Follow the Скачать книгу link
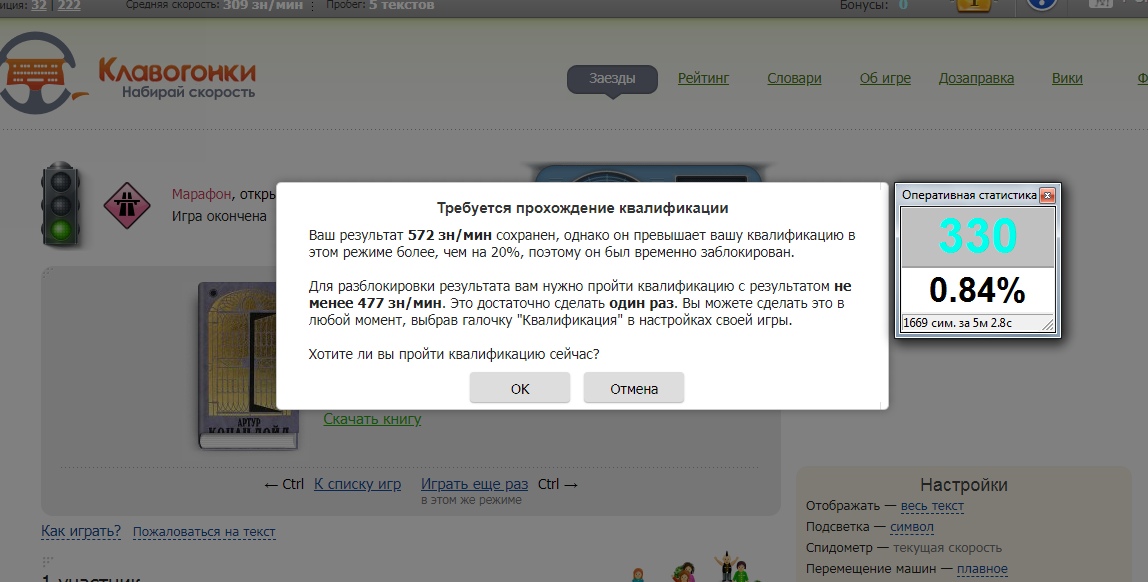The height and width of the screenshot is (582, 1148). 372,419
